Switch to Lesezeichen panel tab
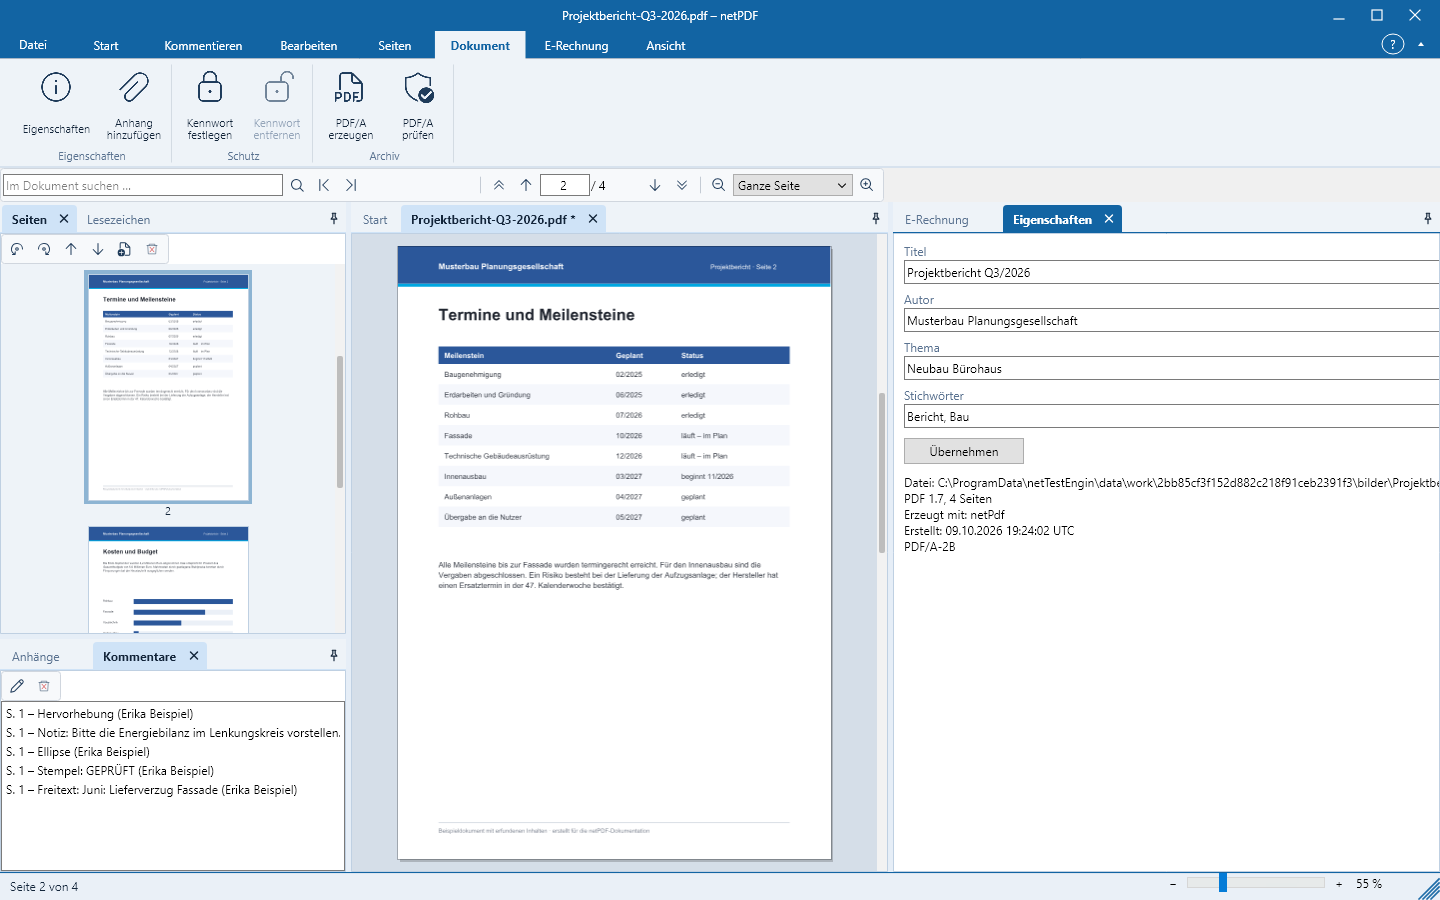The image size is (1440, 900). pyautogui.click(x=118, y=219)
